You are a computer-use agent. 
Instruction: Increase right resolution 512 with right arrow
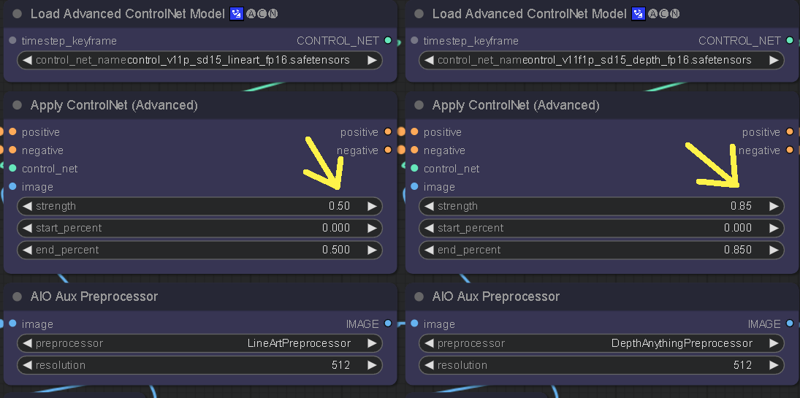pyautogui.click(x=774, y=365)
